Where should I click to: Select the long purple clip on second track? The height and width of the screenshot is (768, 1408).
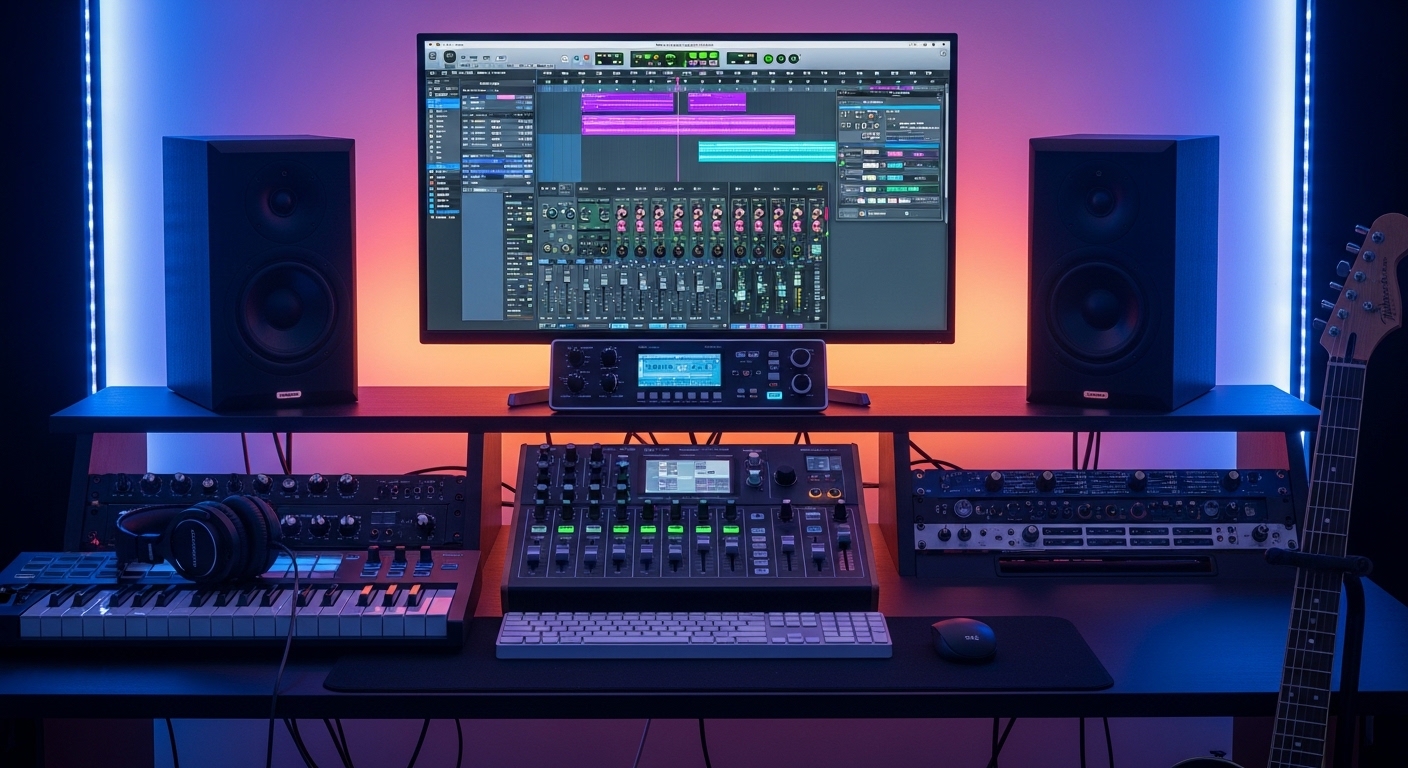pyautogui.click(x=688, y=125)
